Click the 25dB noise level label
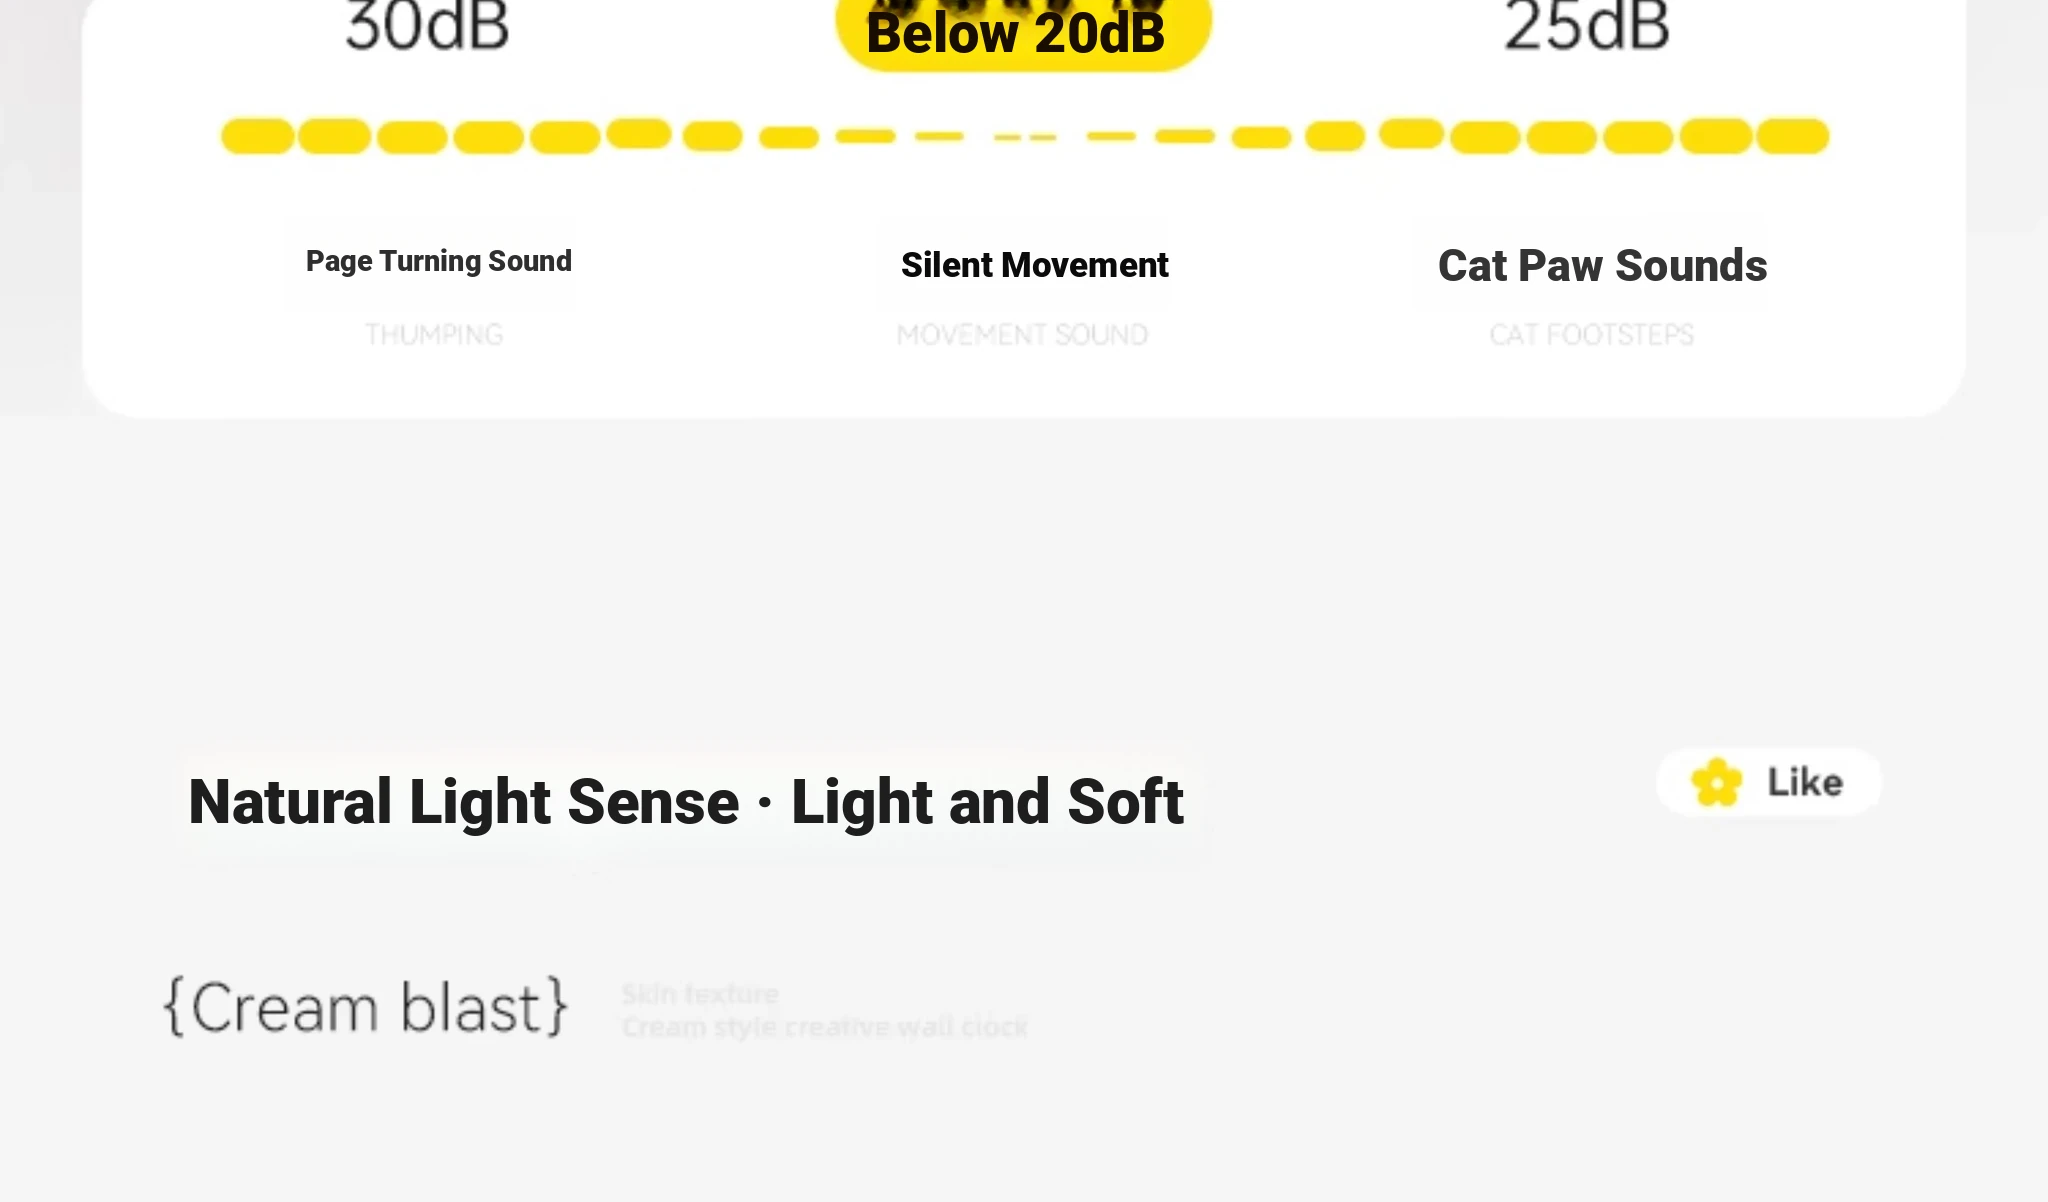Screen dimensions: 2048x1202 coord(1587,26)
